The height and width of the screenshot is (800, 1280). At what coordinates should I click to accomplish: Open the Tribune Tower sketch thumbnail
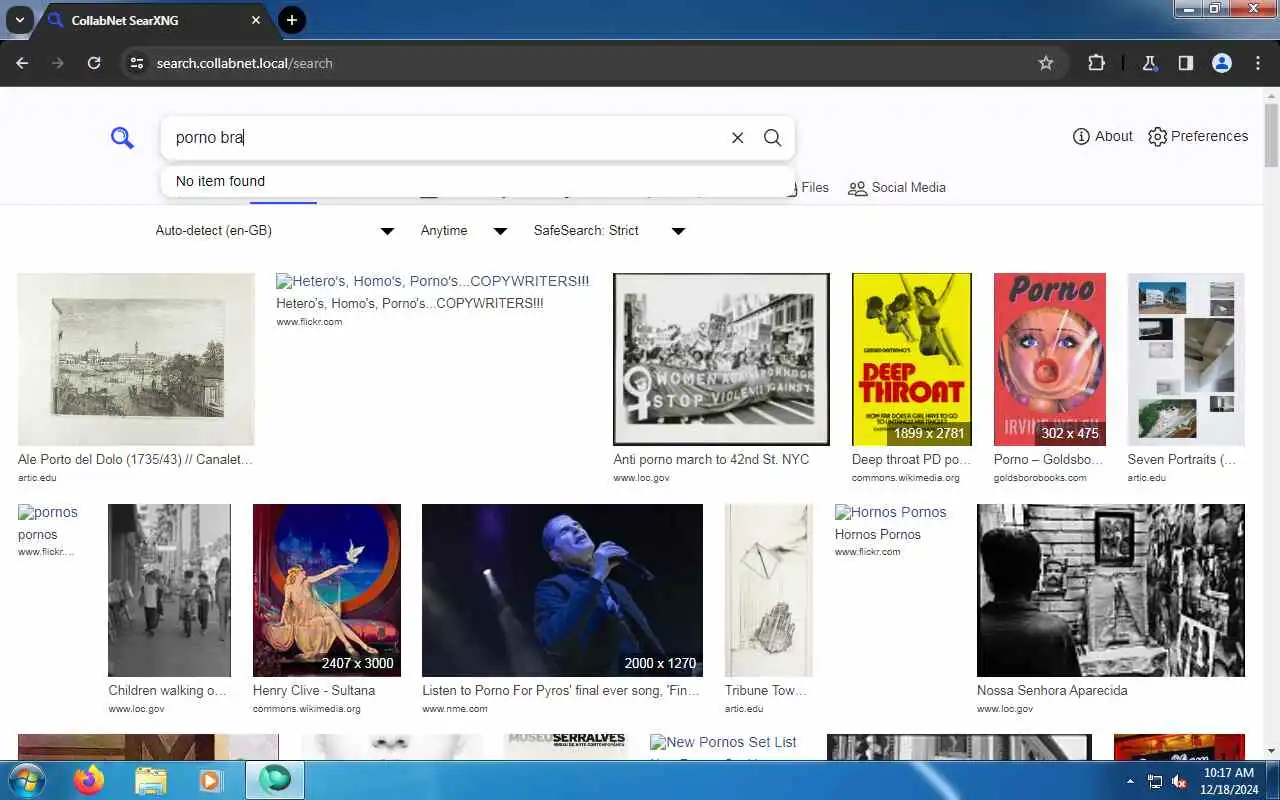[x=769, y=590]
